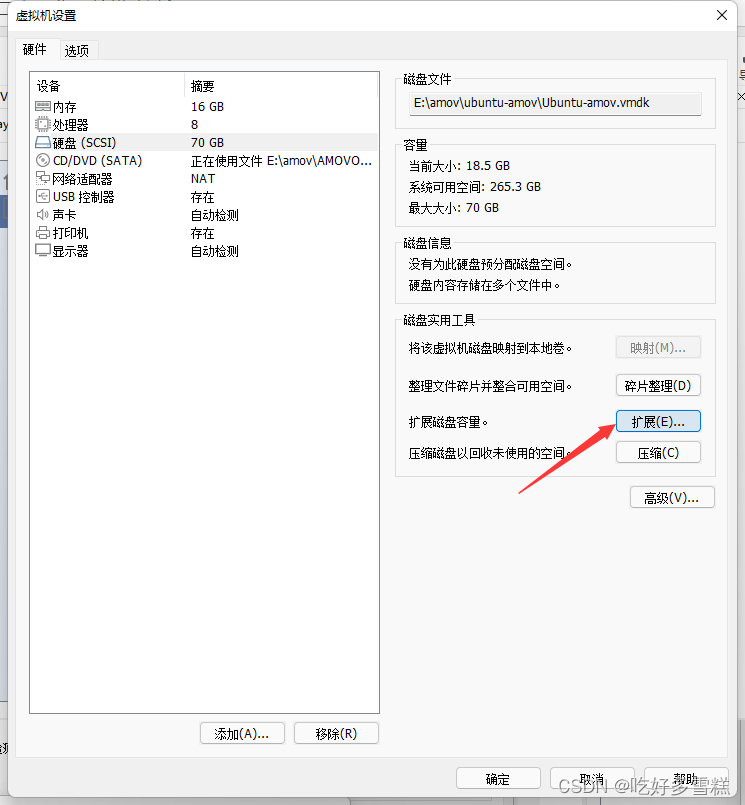Select the 处理器 row label

pos(70,125)
